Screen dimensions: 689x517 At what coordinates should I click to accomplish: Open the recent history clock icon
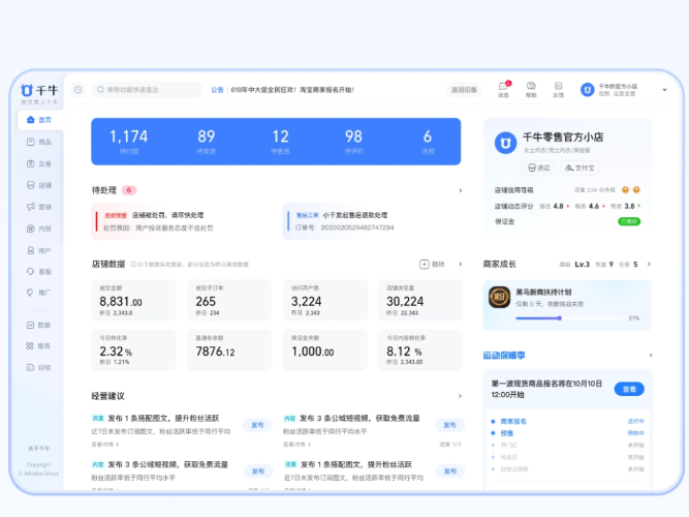pos(78,90)
